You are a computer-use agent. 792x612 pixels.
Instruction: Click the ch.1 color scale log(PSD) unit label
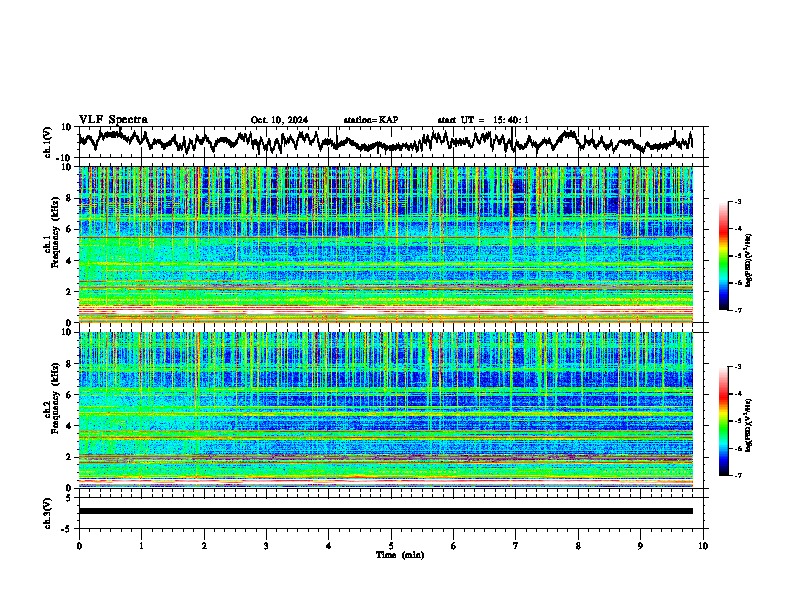coord(749,260)
